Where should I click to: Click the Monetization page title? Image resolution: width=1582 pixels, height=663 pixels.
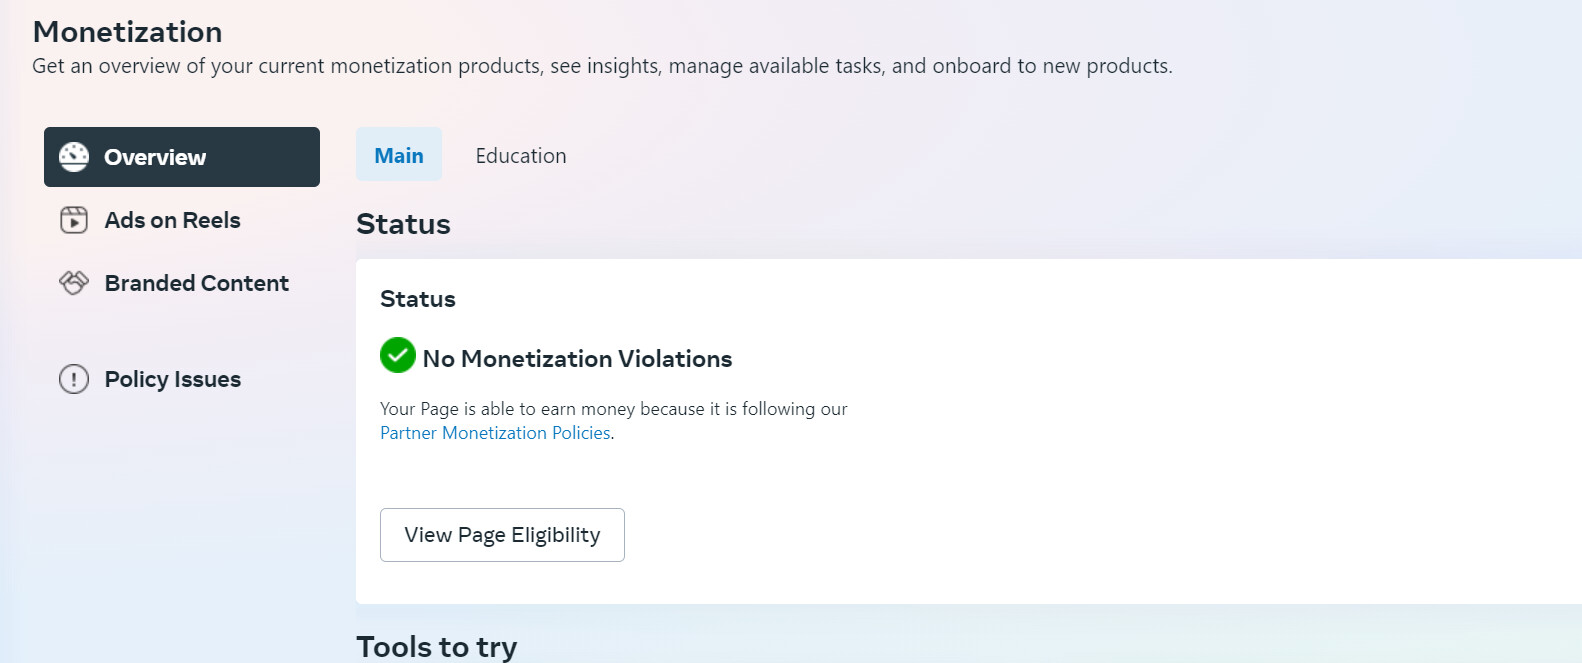(x=127, y=32)
